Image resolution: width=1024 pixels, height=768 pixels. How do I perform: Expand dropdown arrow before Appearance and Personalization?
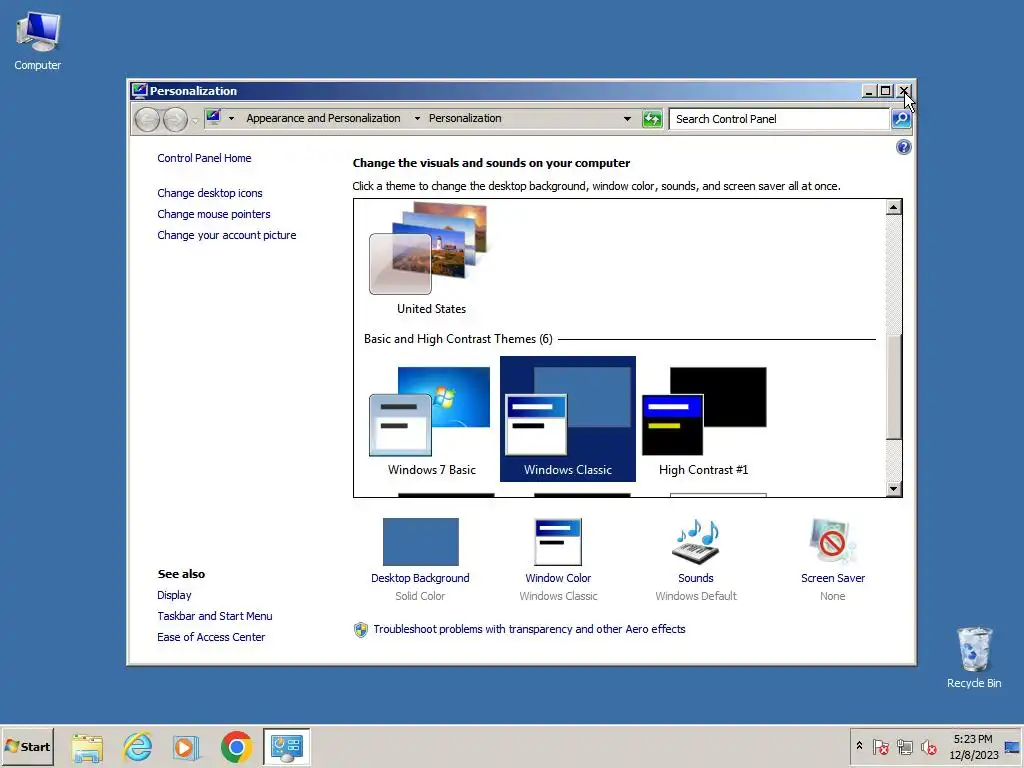(231, 118)
